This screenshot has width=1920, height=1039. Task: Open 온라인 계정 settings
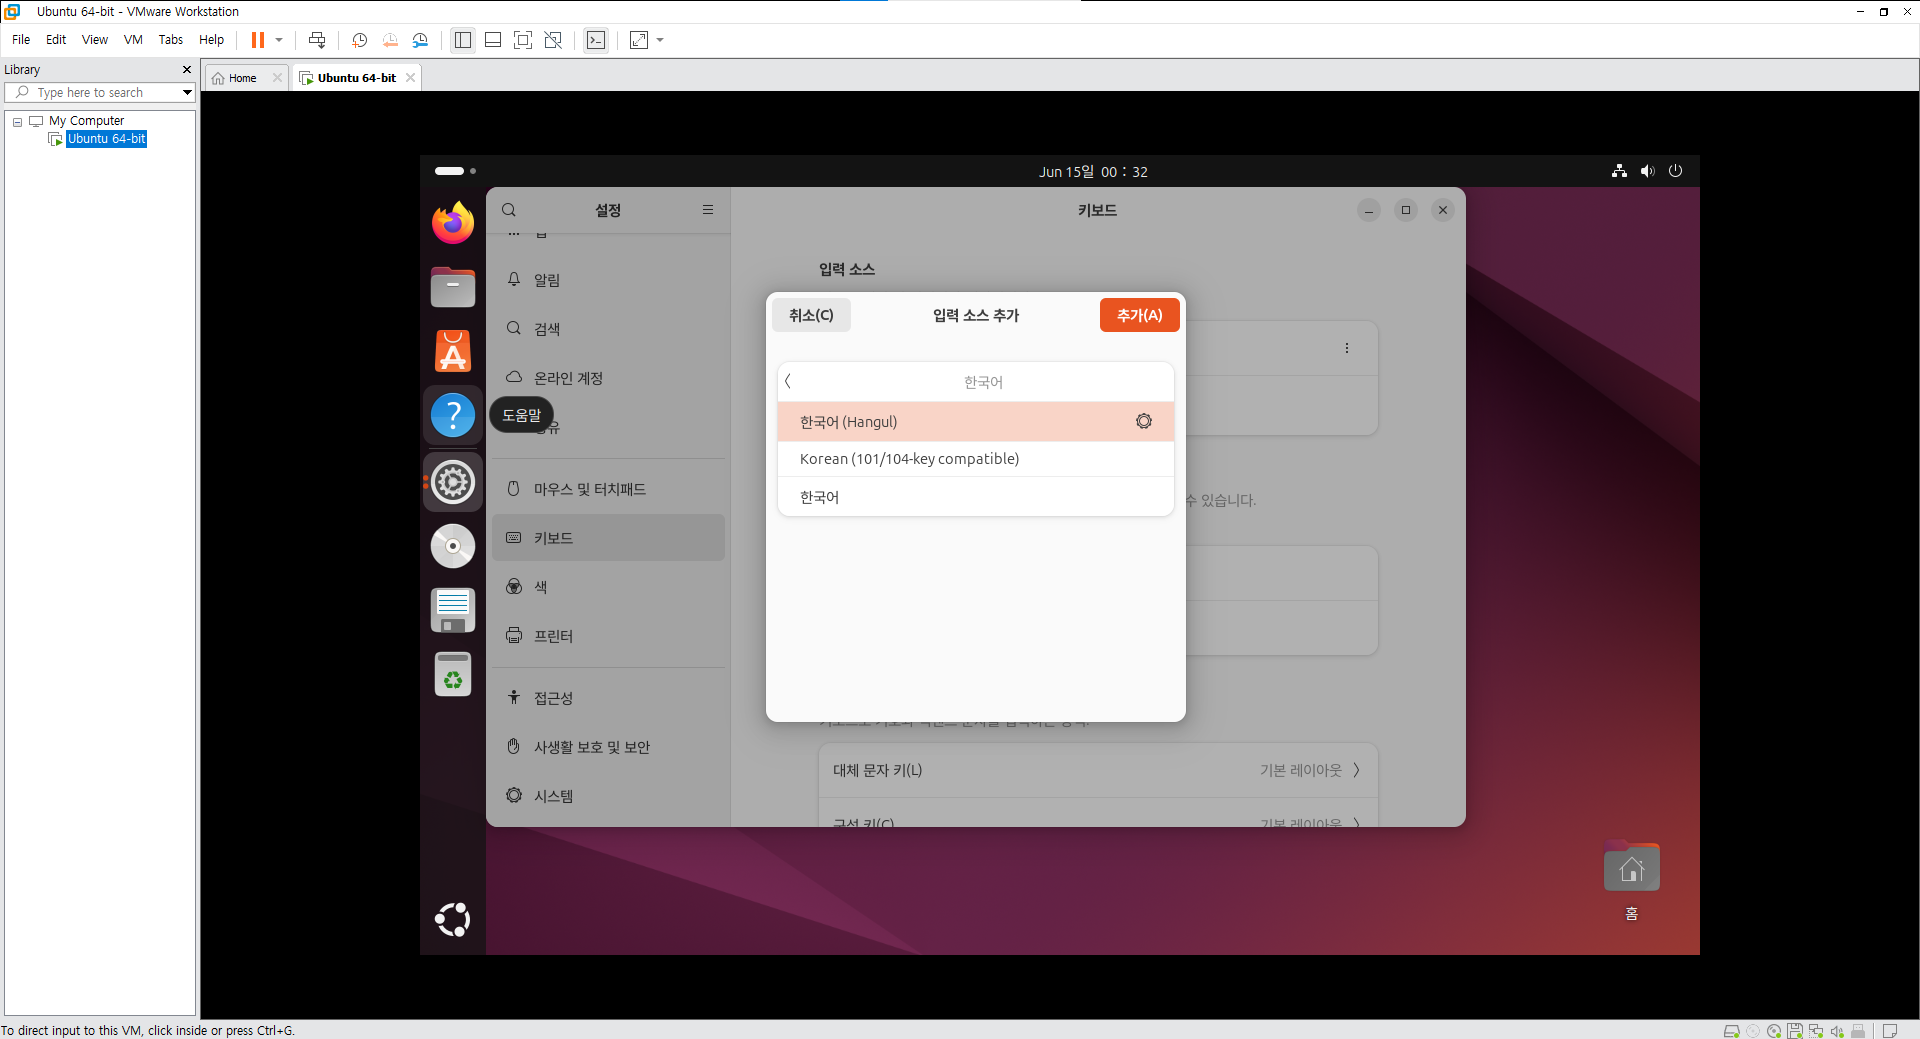pyautogui.click(x=608, y=378)
